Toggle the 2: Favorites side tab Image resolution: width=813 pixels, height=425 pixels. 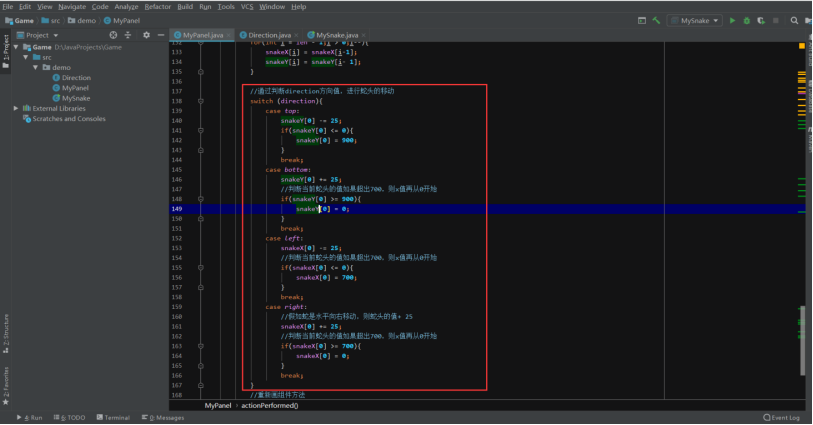pyautogui.click(x=6, y=386)
